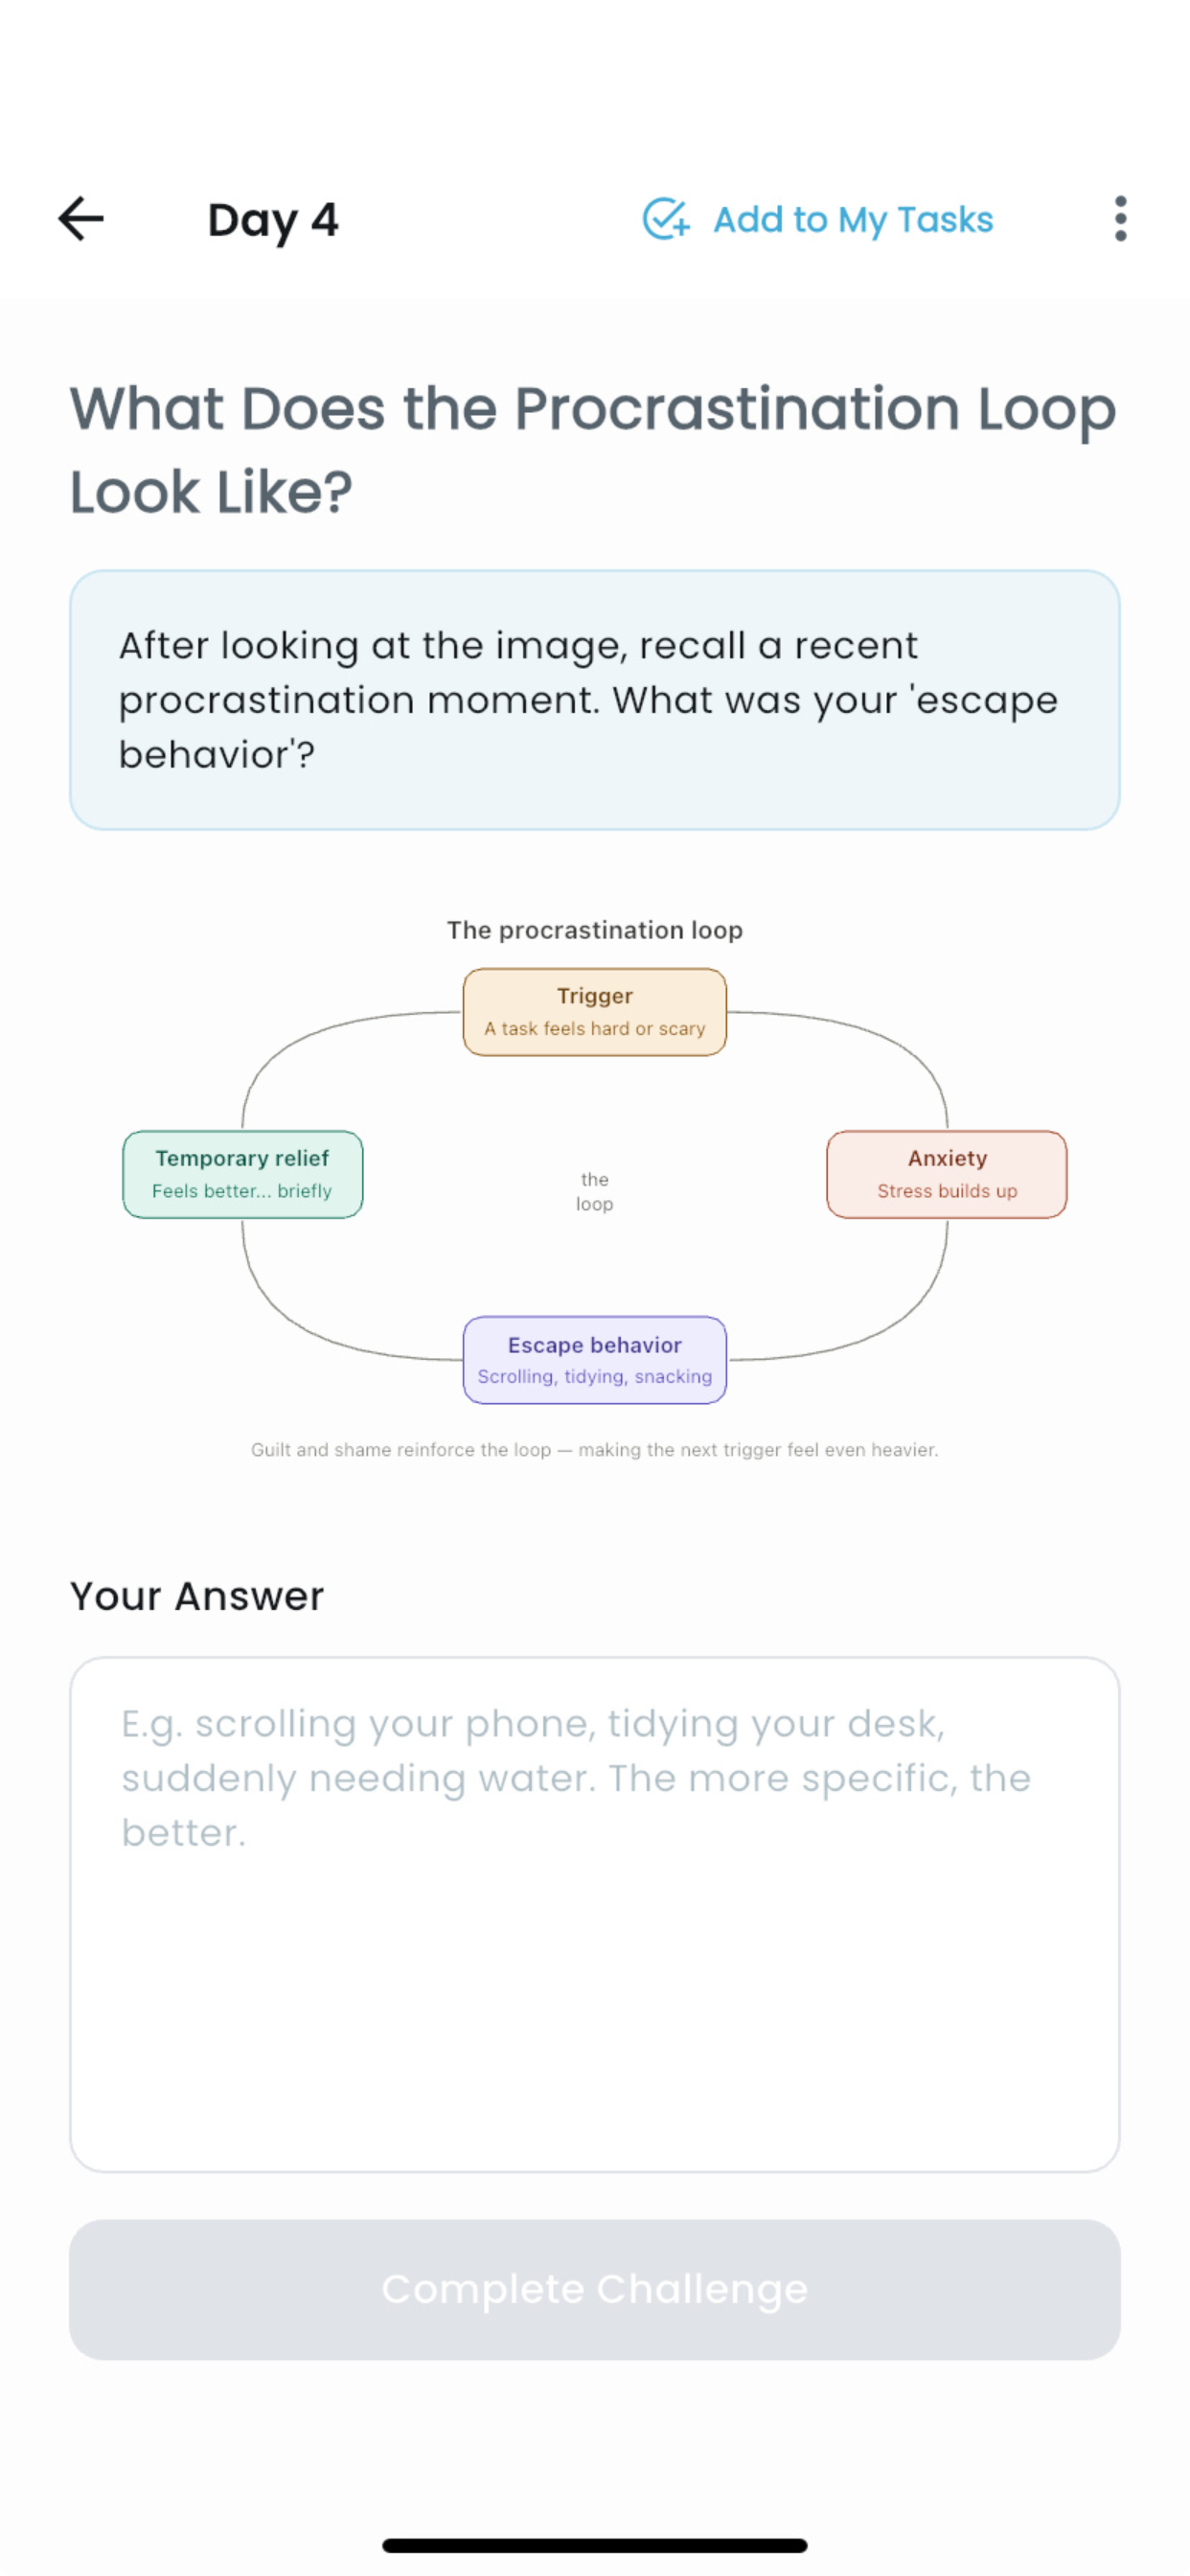Tap 'Scrolling, tidying, snacking' subtitle text
This screenshot has height=2576, width=1190.
tap(595, 1376)
